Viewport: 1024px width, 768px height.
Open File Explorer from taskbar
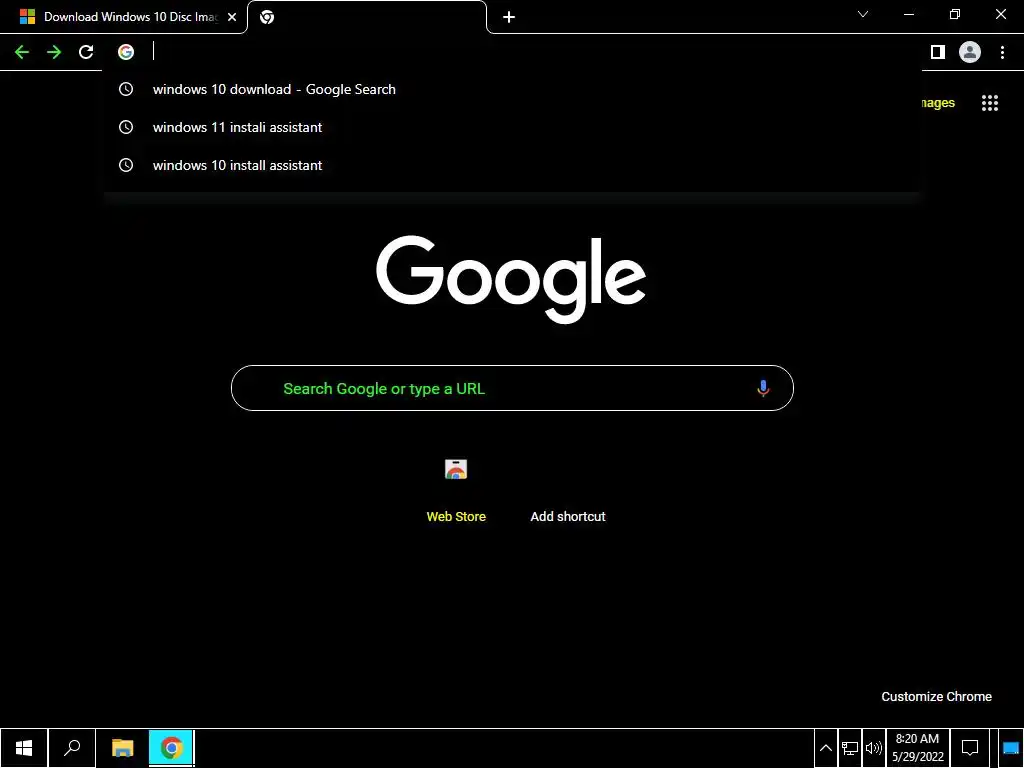coord(122,748)
